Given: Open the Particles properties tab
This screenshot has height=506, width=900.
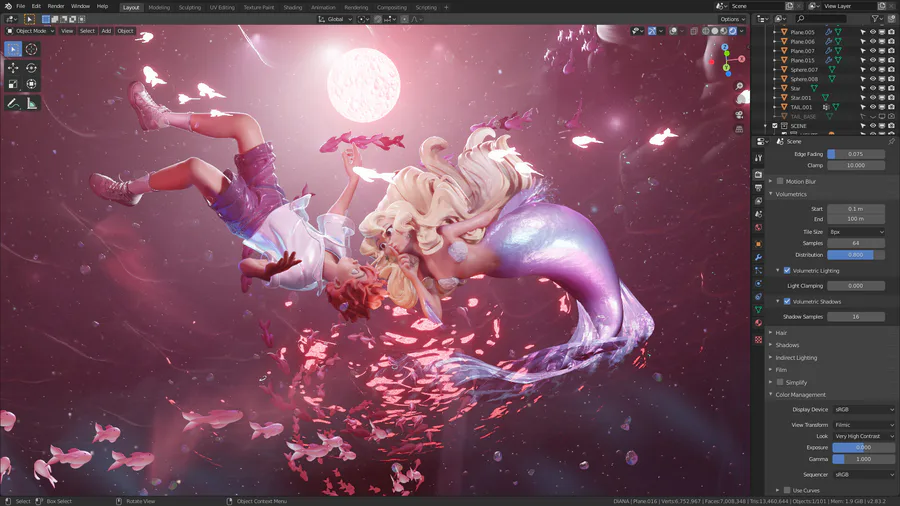Looking at the screenshot, I should [x=758, y=270].
